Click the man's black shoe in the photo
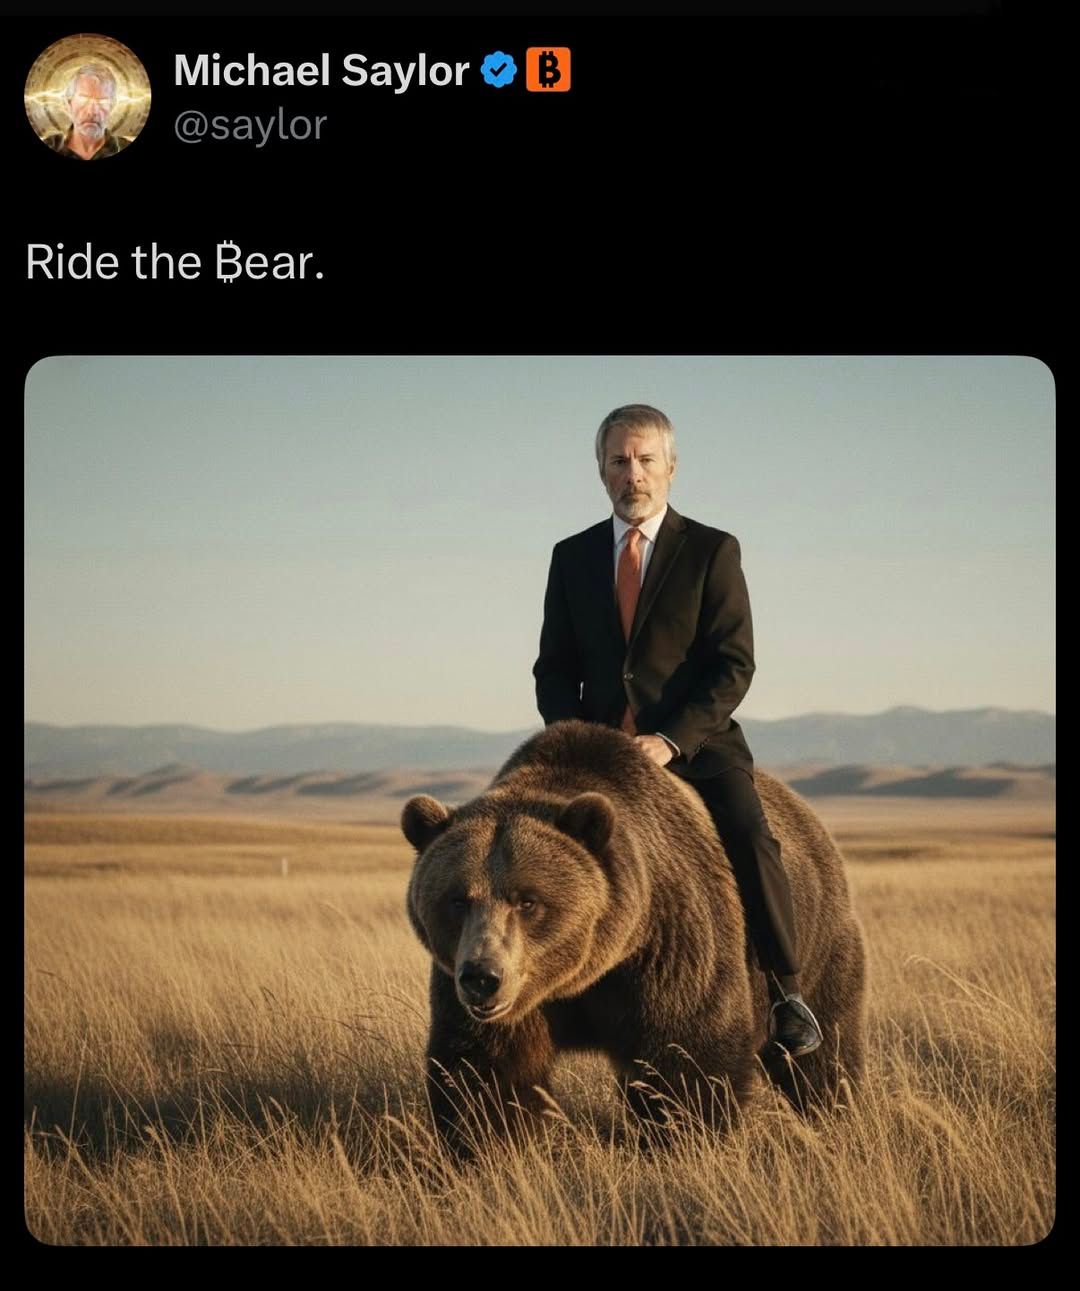Viewport: 1080px width, 1291px height. [795, 1024]
